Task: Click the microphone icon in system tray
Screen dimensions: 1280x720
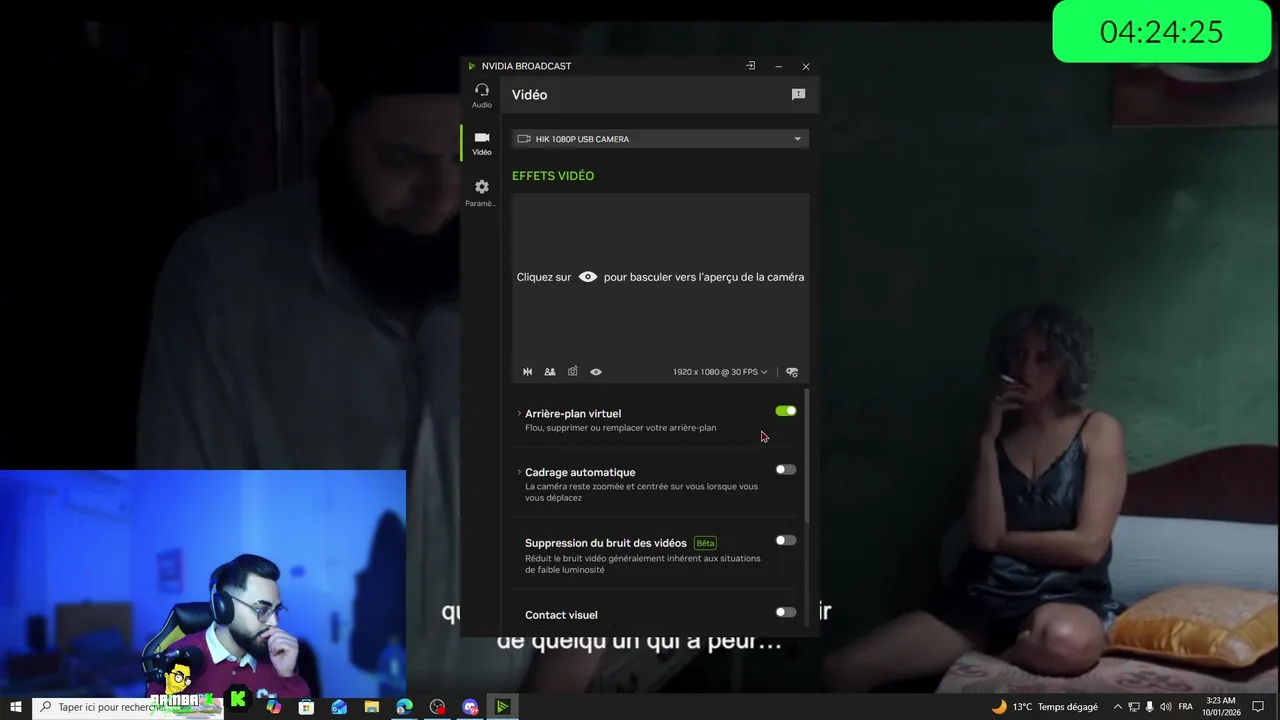Action: point(1149,707)
